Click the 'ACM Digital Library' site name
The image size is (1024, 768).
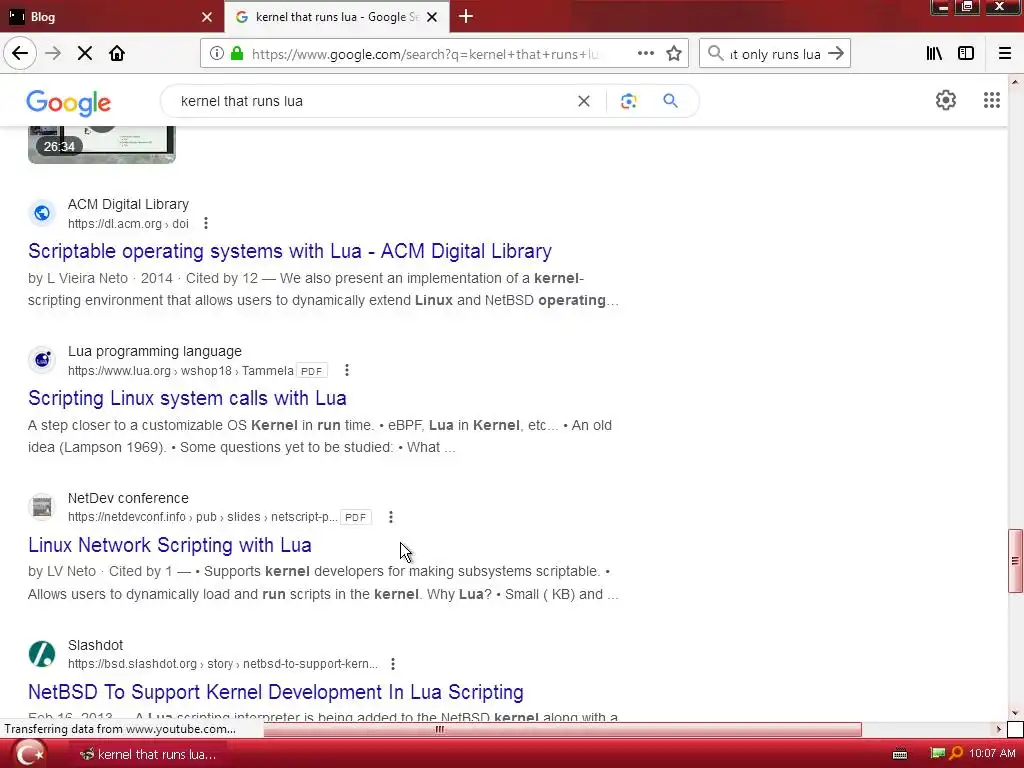tap(129, 204)
